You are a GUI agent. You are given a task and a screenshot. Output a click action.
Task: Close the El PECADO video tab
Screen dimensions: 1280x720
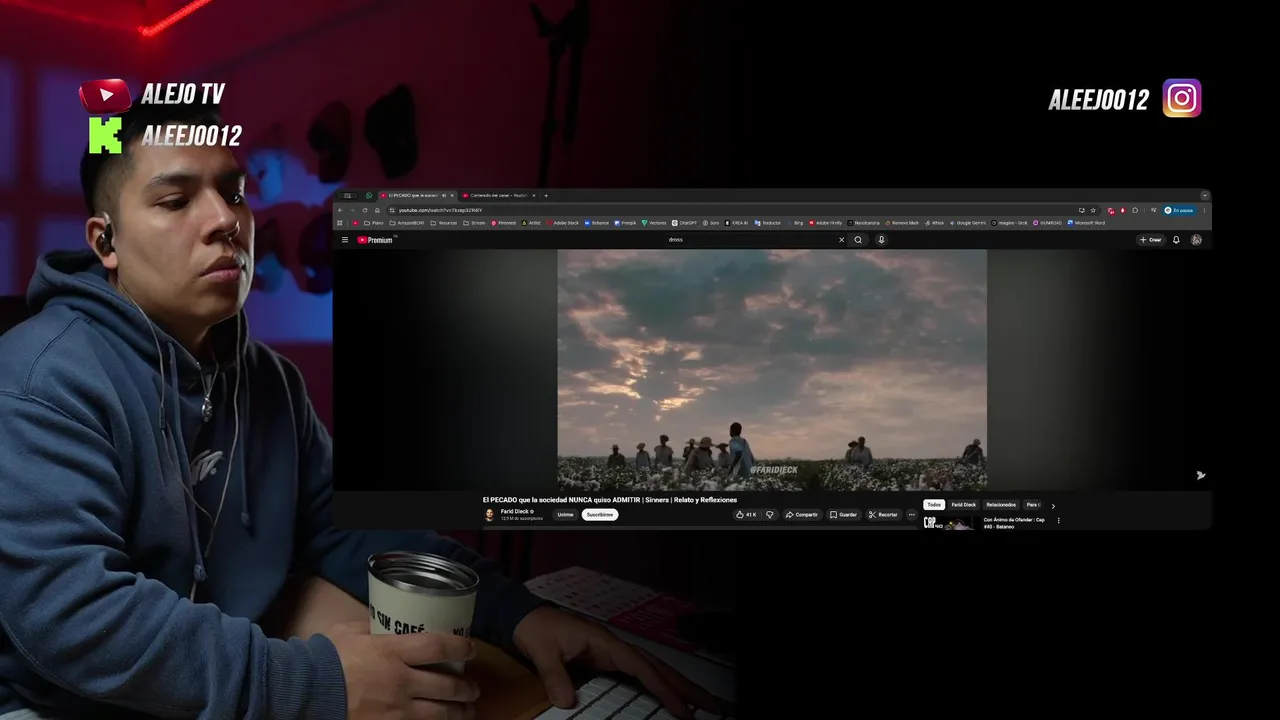(452, 195)
